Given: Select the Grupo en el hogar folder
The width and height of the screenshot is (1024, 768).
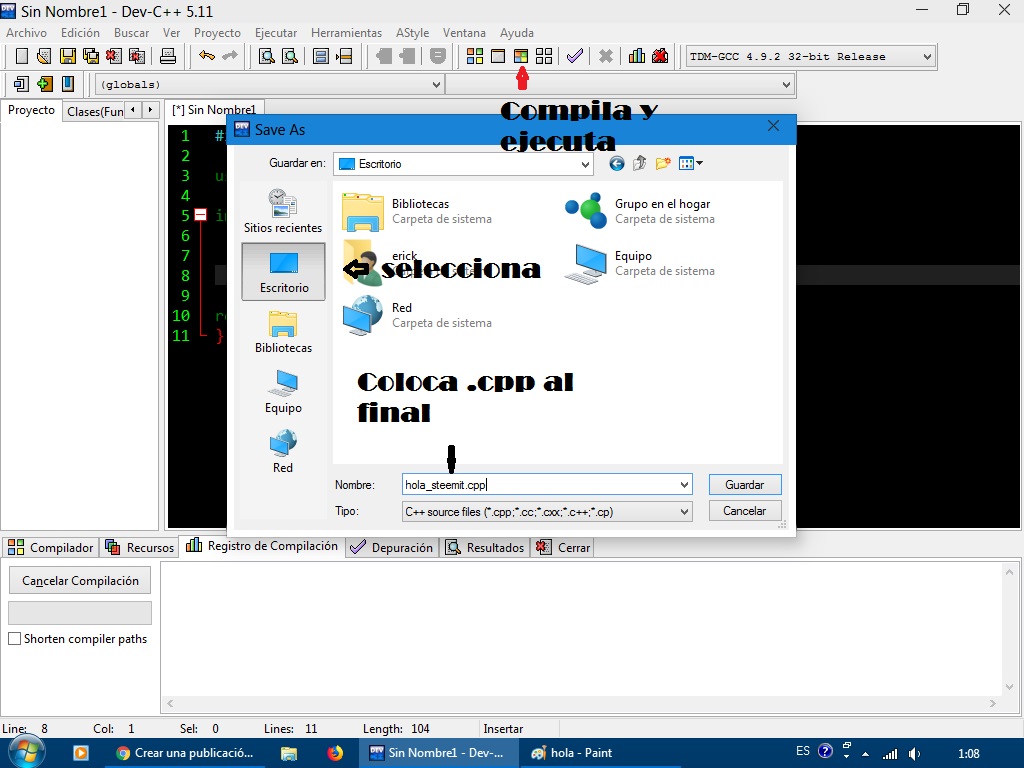Looking at the screenshot, I should point(640,211).
